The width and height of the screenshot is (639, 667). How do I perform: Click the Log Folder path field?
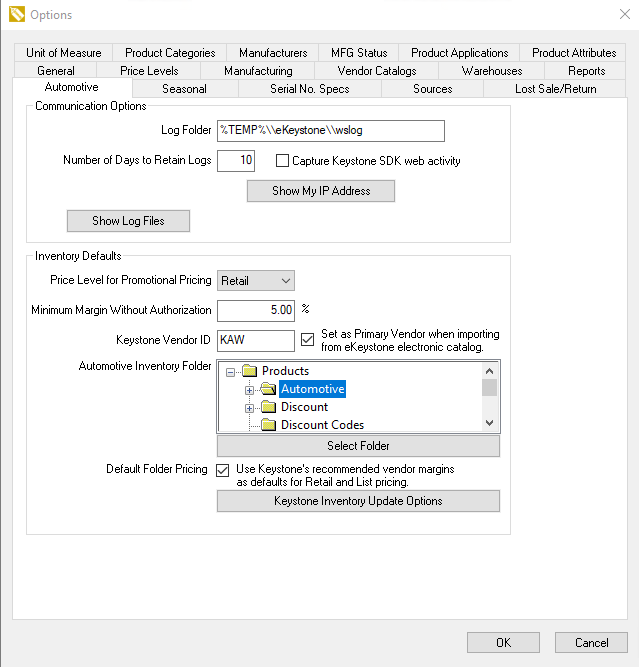coord(330,131)
